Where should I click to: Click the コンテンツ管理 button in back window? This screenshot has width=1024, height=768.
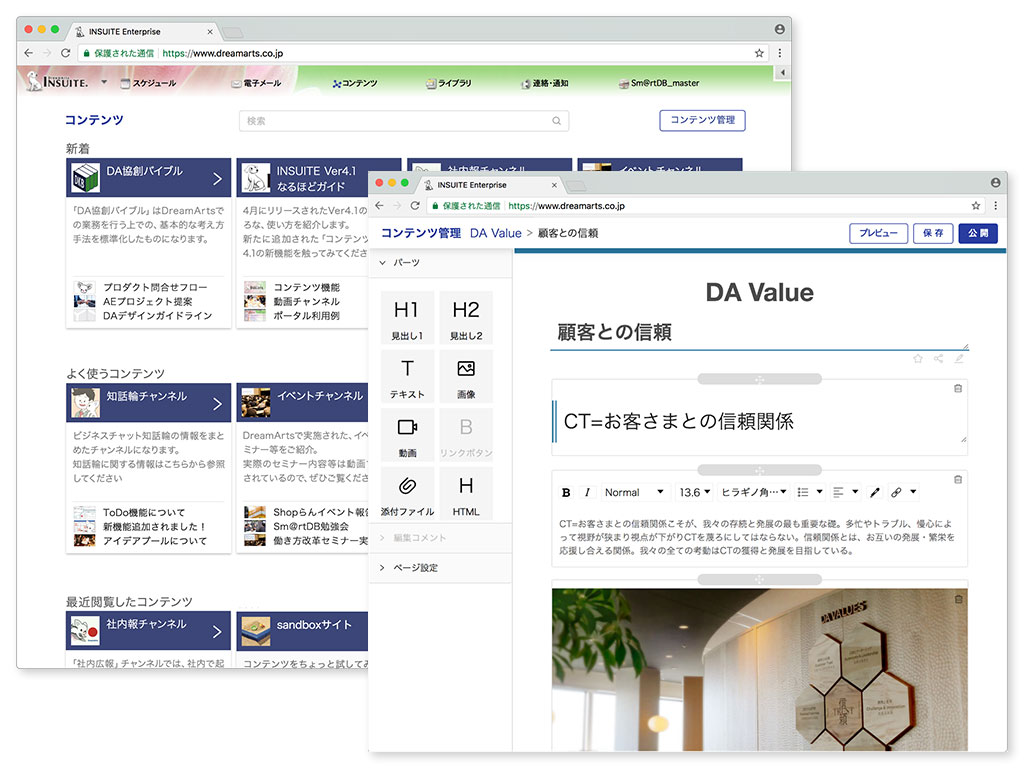703,120
